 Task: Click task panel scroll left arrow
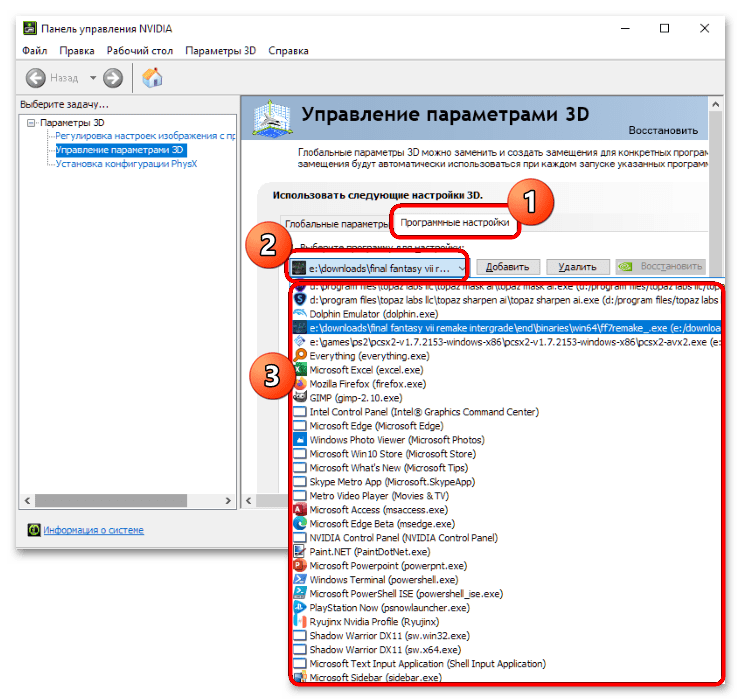click(27, 501)
